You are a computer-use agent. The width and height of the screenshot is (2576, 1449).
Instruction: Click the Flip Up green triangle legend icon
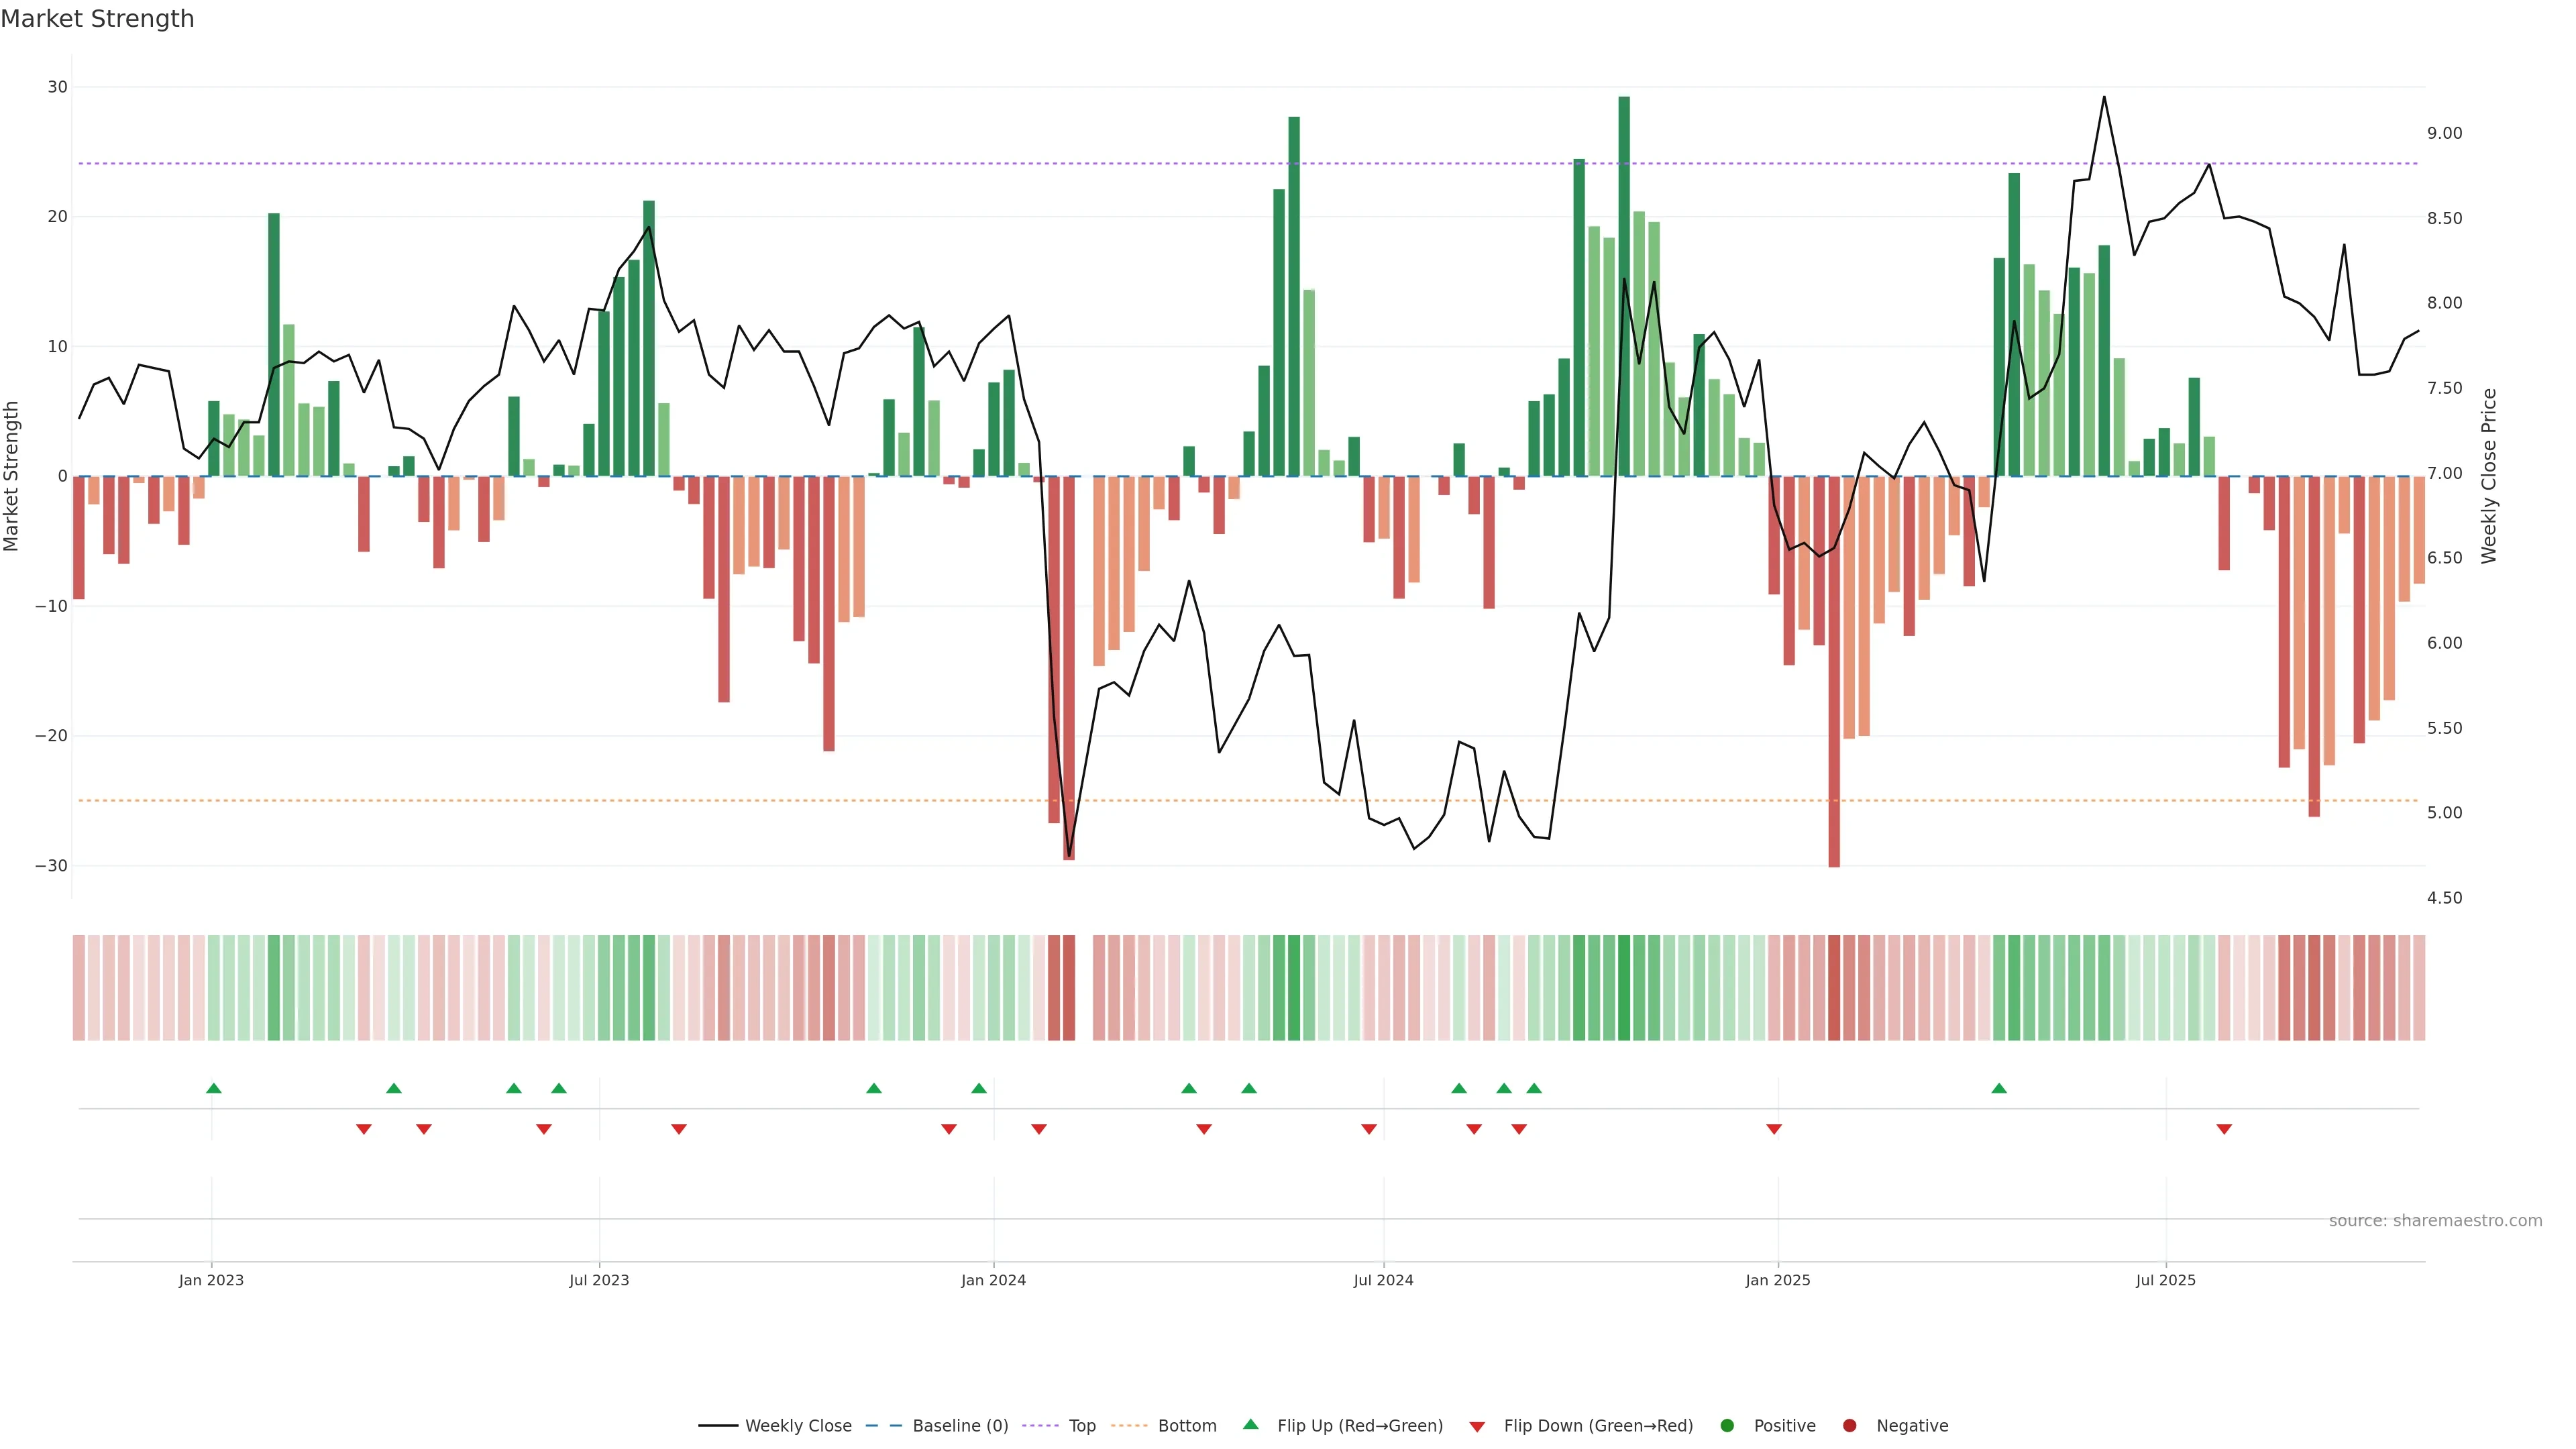click(x=1250, y=1424)
